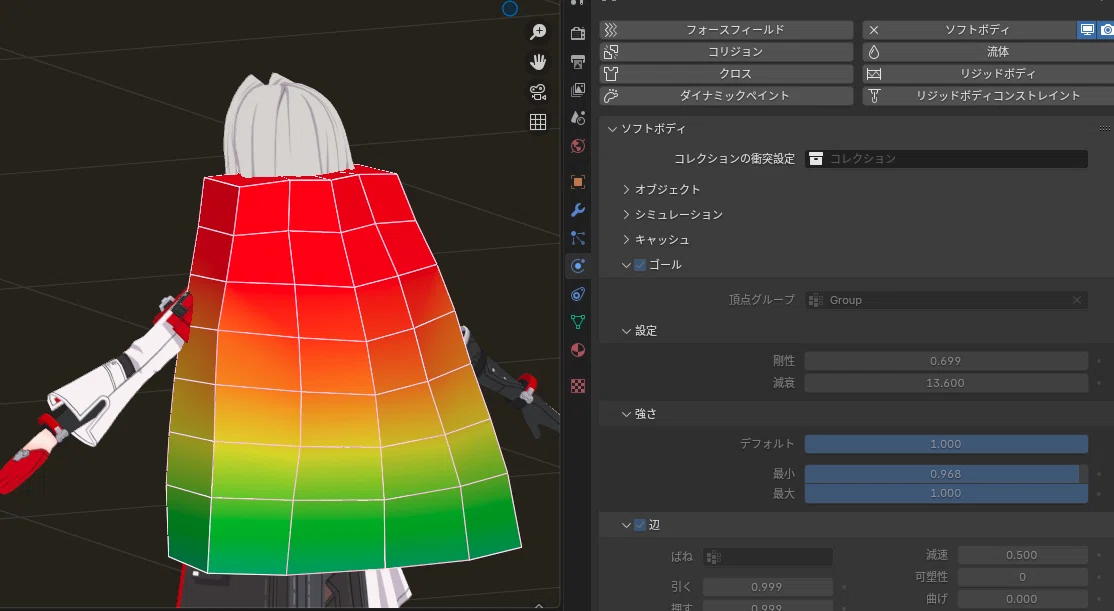Remove ソフトボディ physics
The image size is (1114, 611).
[x=969, y=30]
